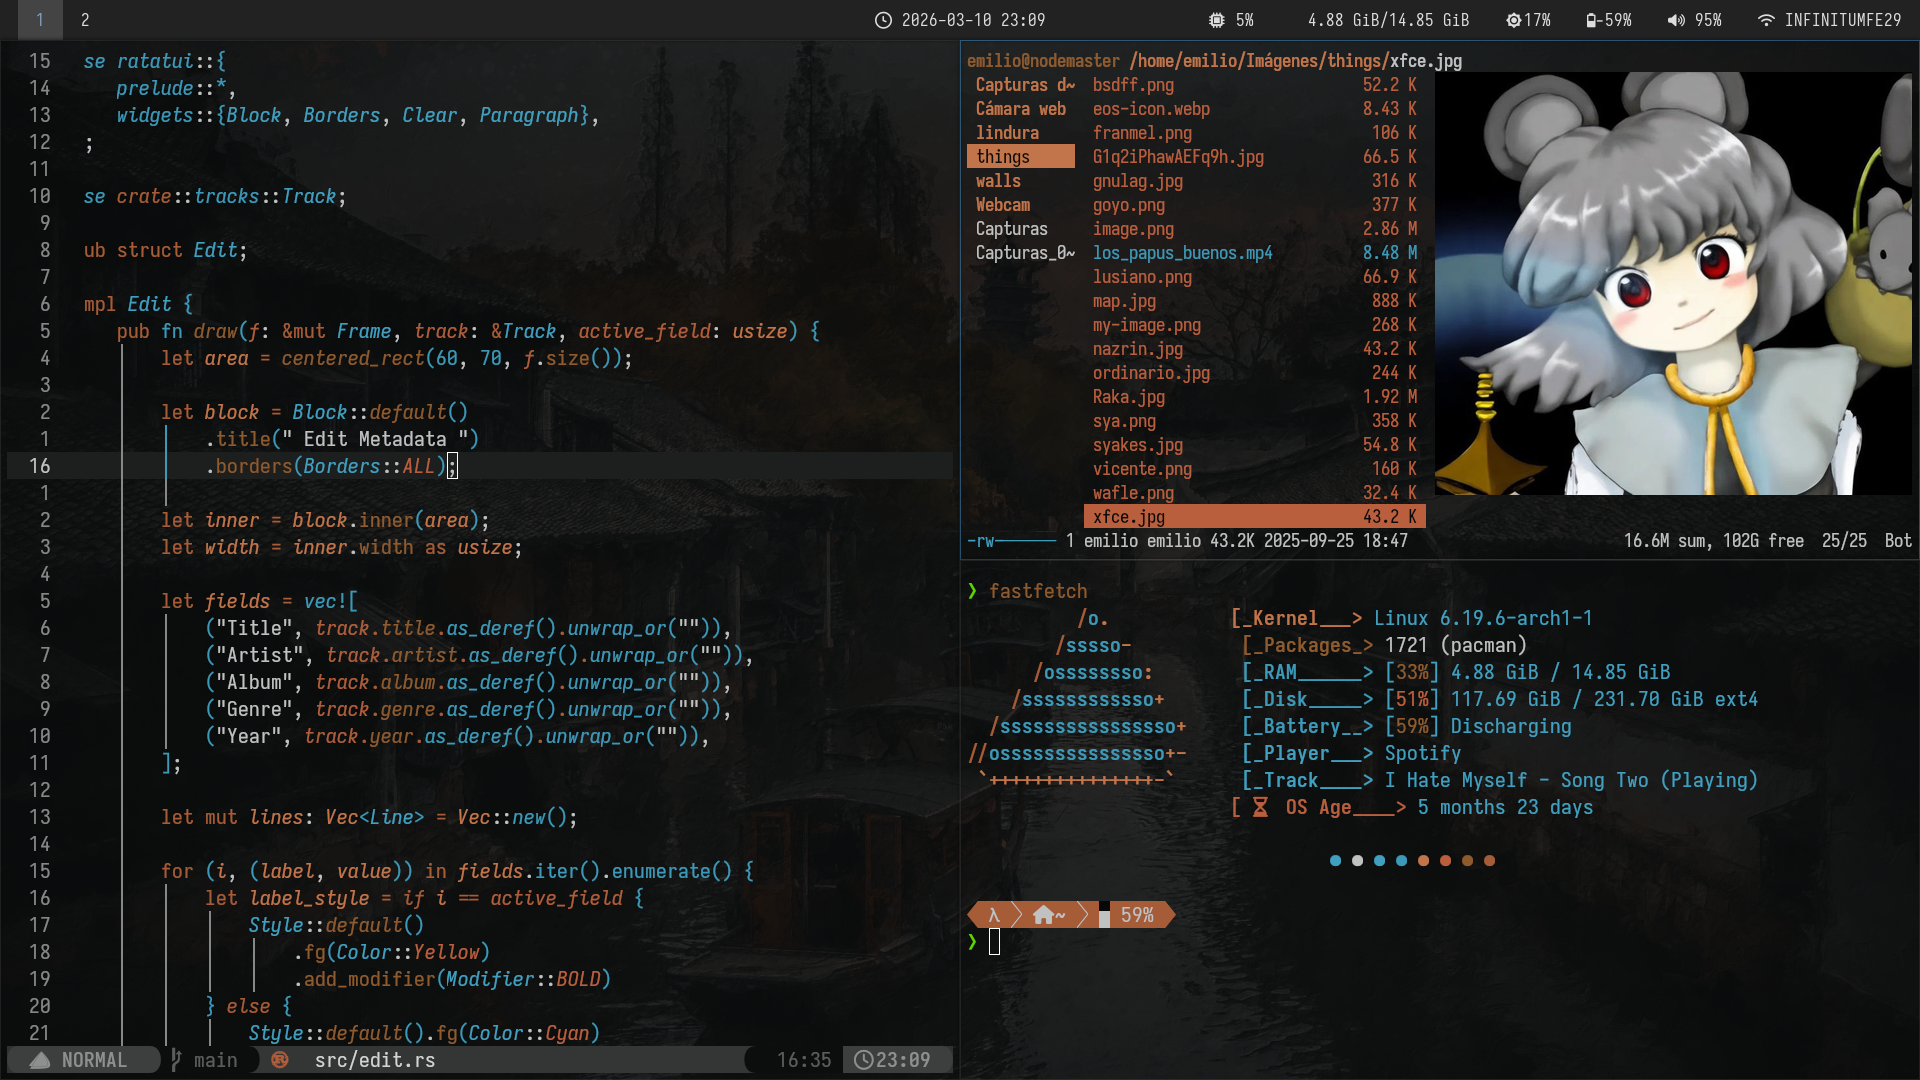The image size is (1920, 1080).
Task: Click the Rust file icon in statusline
Action: point(280,1060)
